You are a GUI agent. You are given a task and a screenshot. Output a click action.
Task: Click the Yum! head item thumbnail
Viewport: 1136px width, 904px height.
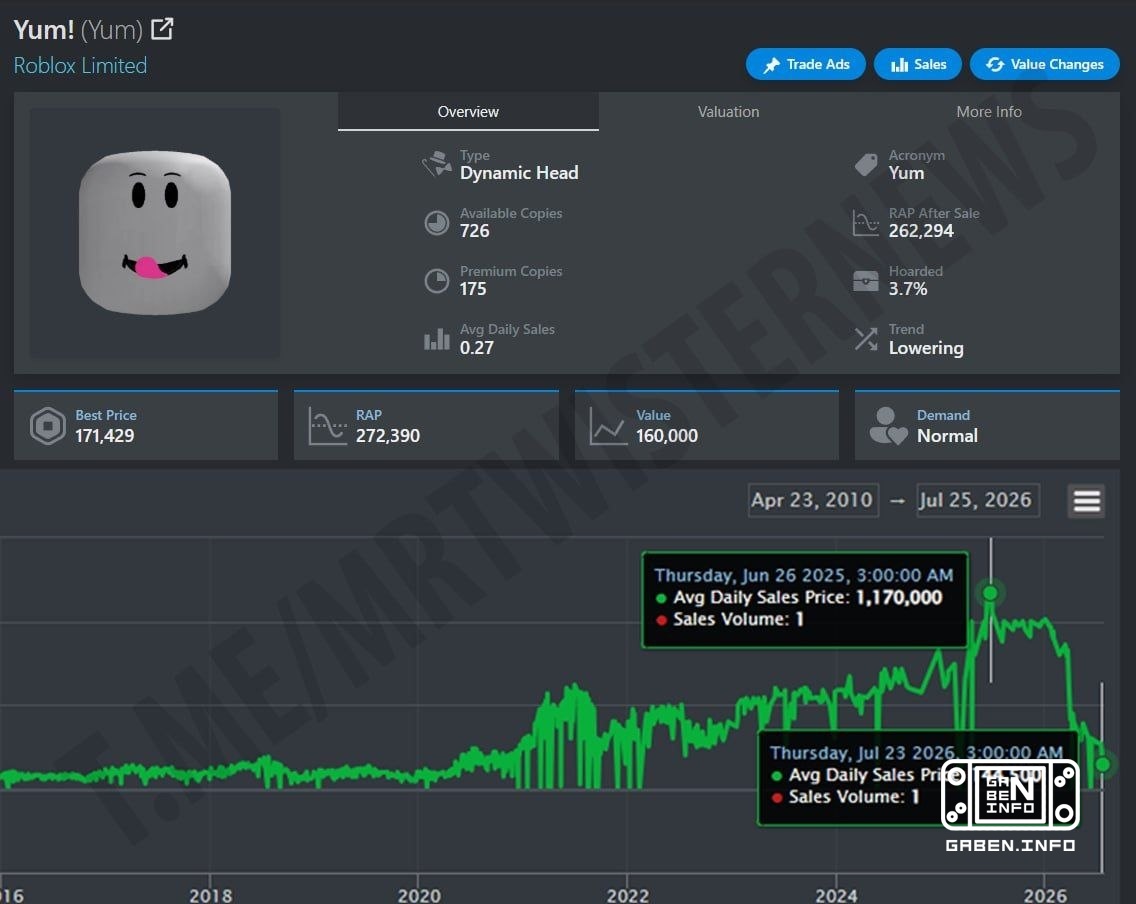154,233
